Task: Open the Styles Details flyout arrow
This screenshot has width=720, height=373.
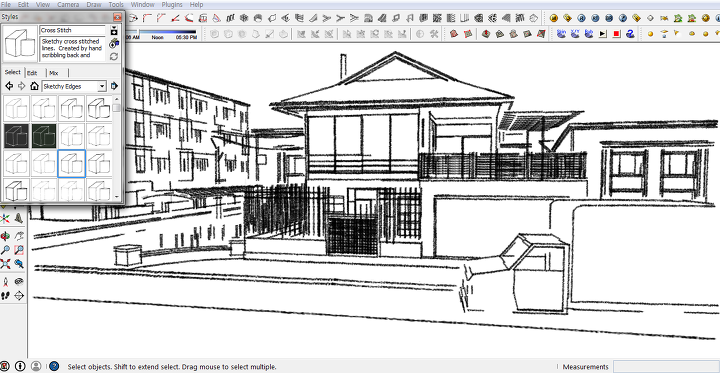Action: (114, 86)
